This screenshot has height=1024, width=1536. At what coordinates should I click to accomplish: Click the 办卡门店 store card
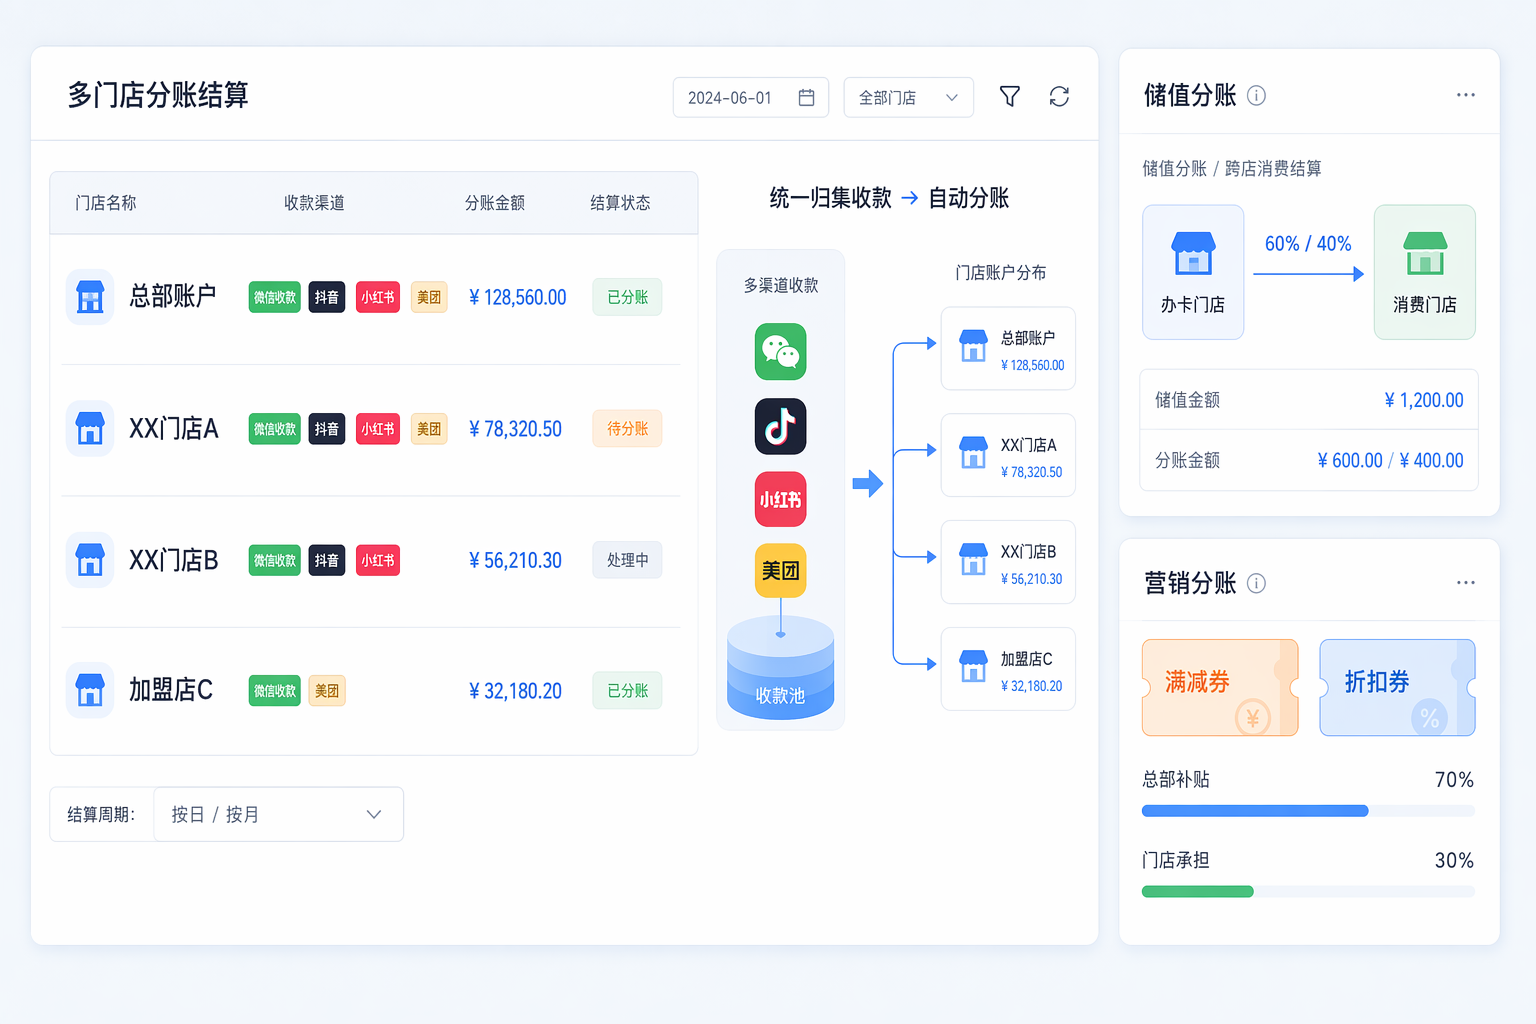point(1193,272)
